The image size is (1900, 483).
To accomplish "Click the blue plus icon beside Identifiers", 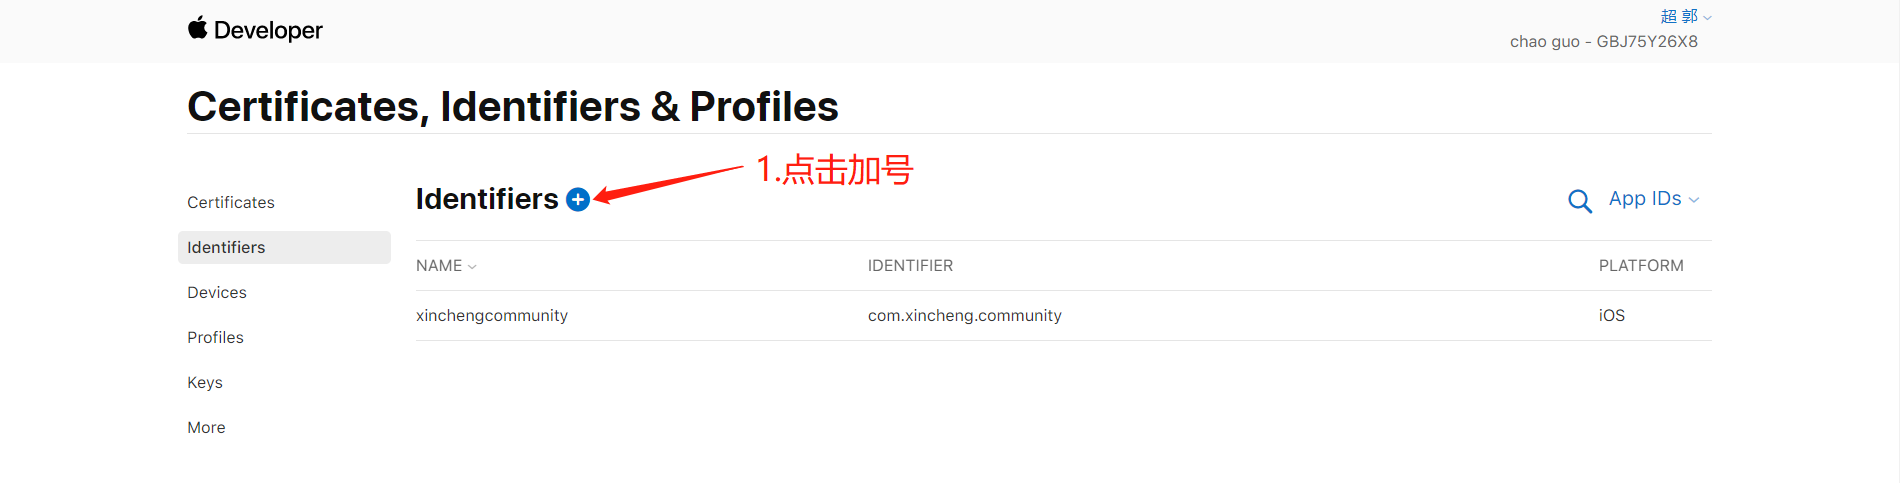I will point(578,200).
